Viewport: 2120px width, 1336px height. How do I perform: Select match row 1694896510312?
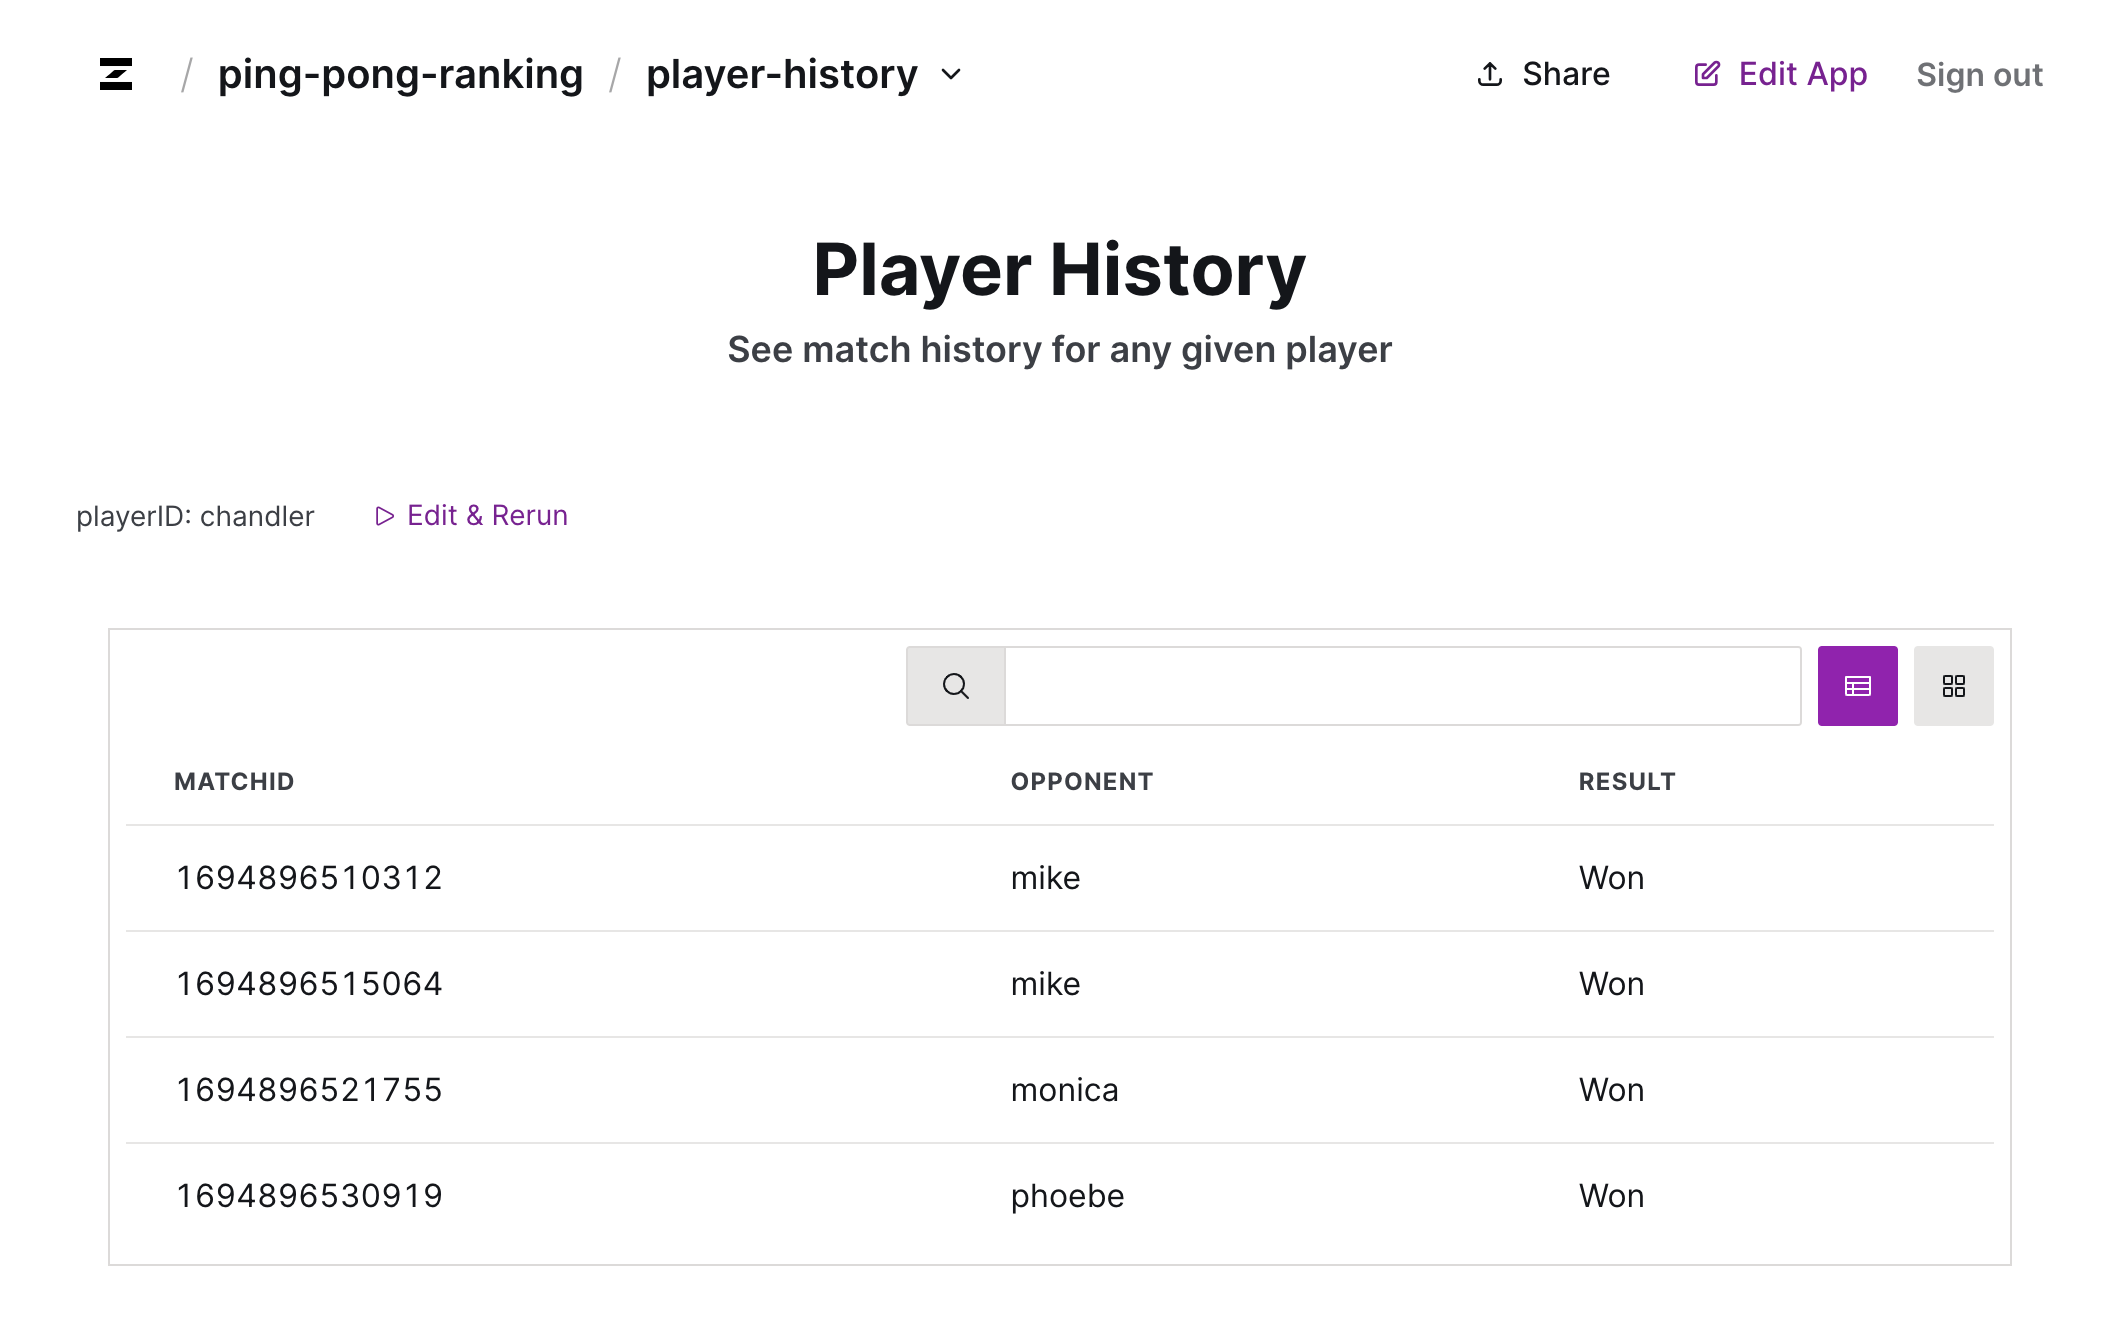click(x=309, y=878)
